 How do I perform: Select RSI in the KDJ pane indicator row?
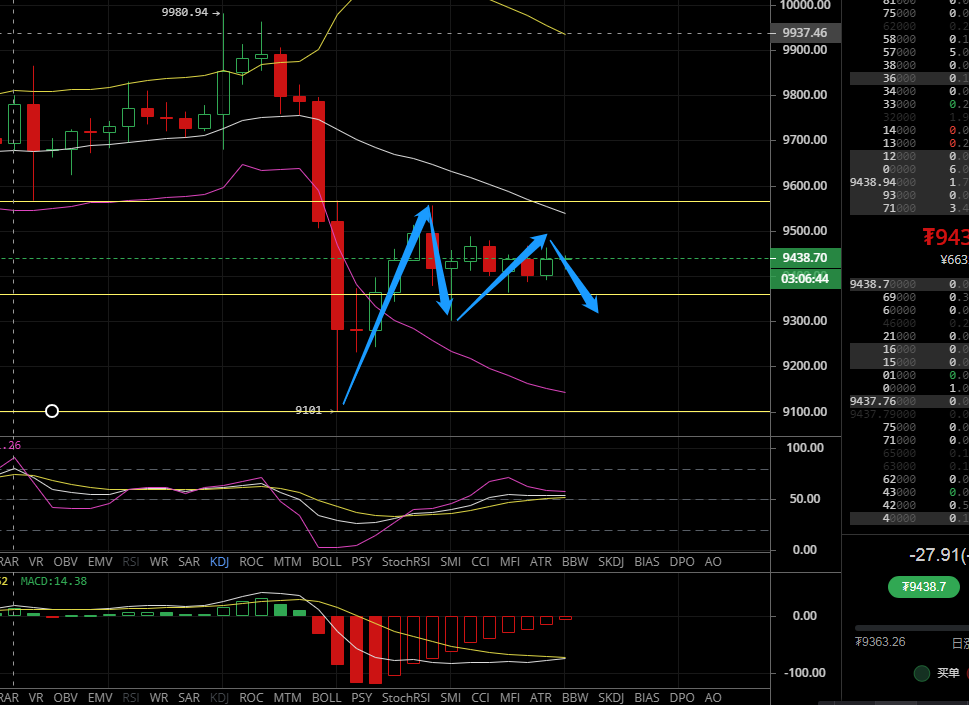131,562
